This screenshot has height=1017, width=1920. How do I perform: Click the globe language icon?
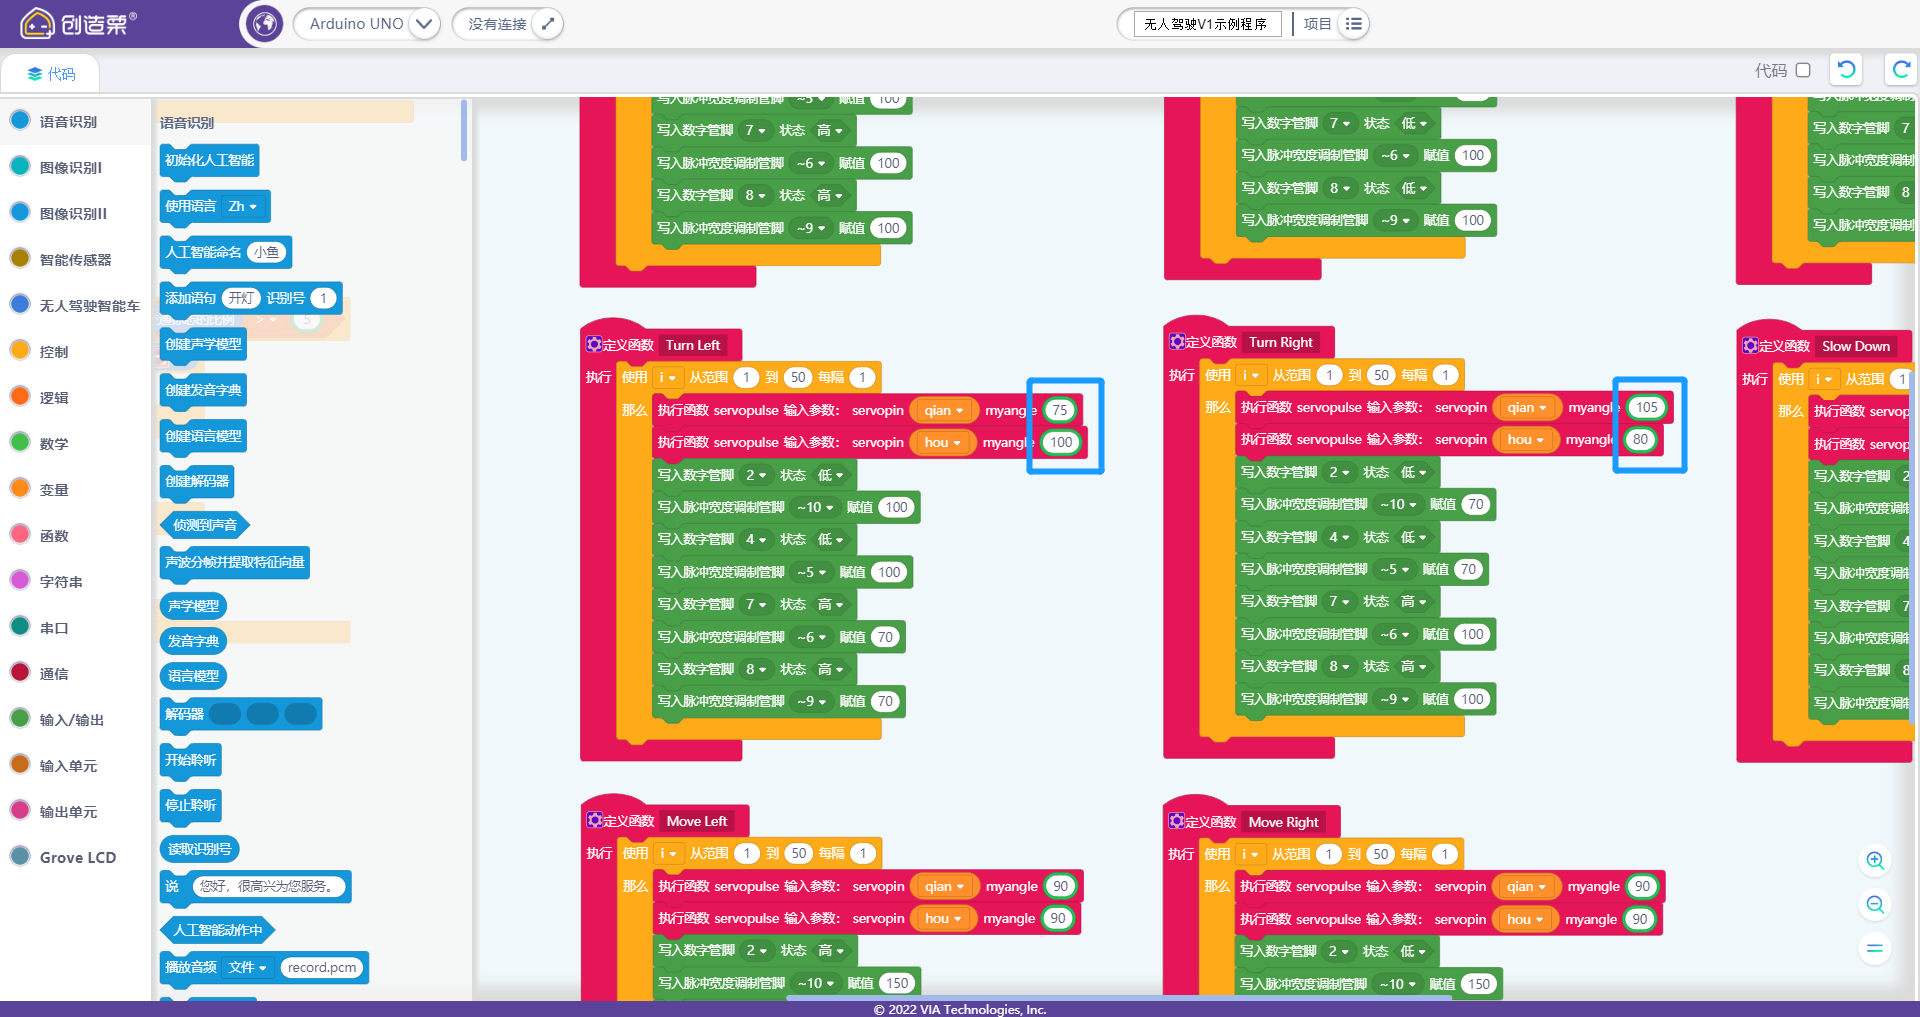click(265, 23)
